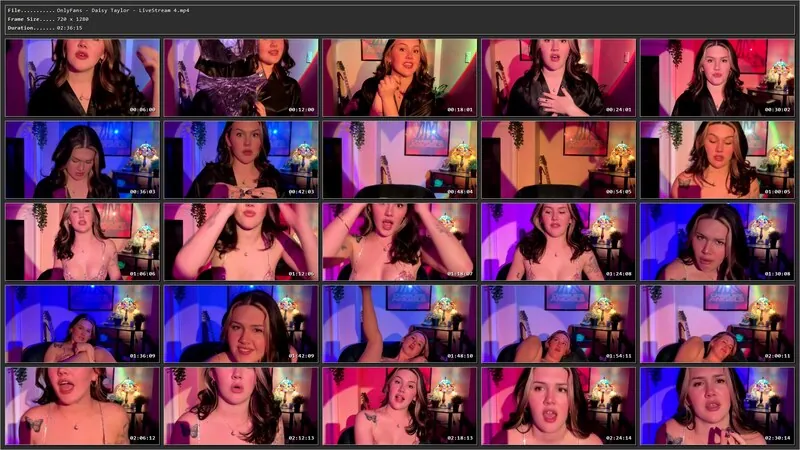This screenshot has width=800, height=450.
Task: Click the File name line ending 'LiveStream 4.mp4'
Action: pos(98,10)
